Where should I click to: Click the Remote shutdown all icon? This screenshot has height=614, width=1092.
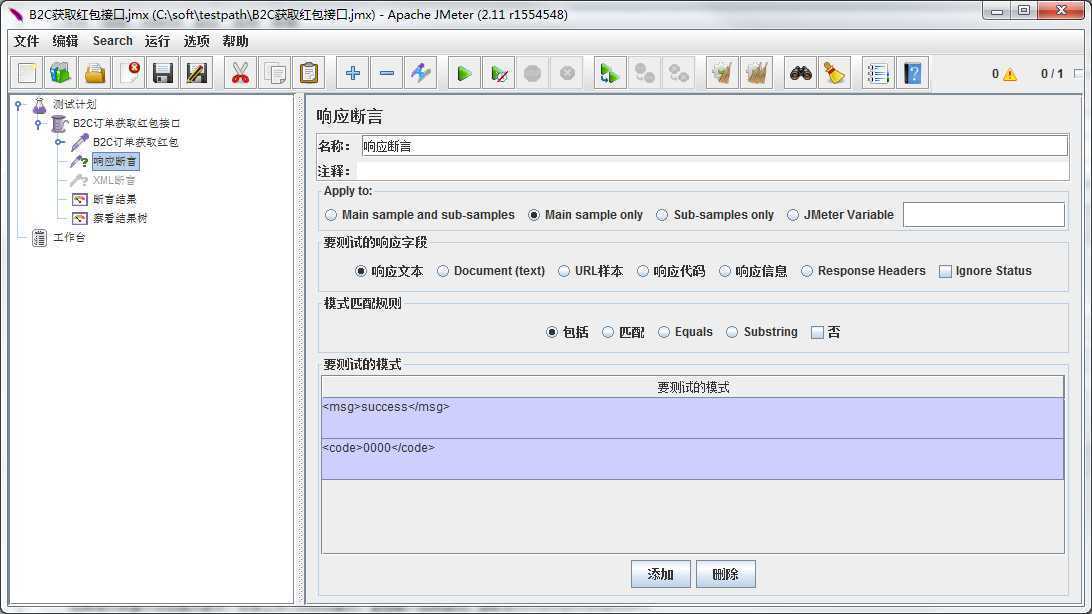click(x=678, y=73)
